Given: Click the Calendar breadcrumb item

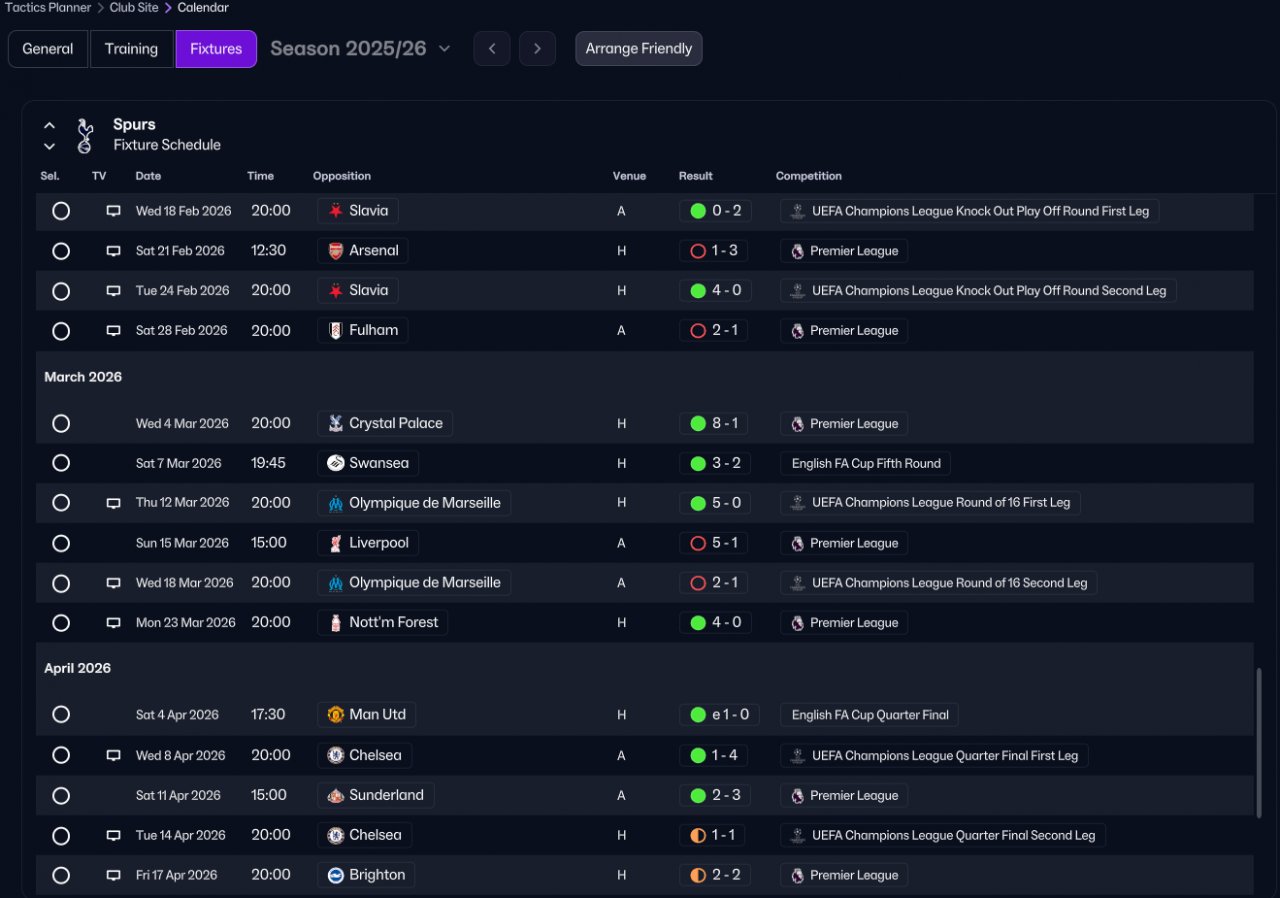Looking at the screenshot, I should 203,8.
